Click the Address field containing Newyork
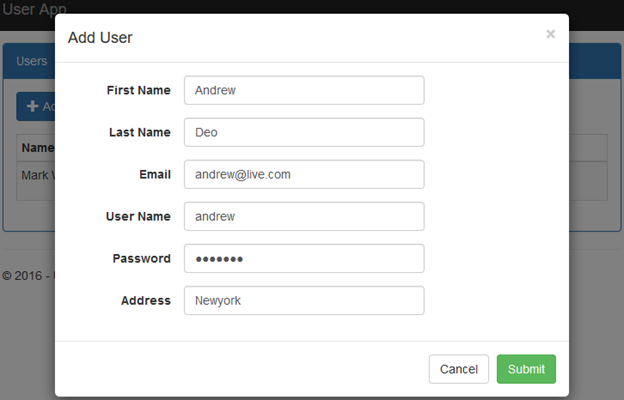 click(x=304, y=300)
